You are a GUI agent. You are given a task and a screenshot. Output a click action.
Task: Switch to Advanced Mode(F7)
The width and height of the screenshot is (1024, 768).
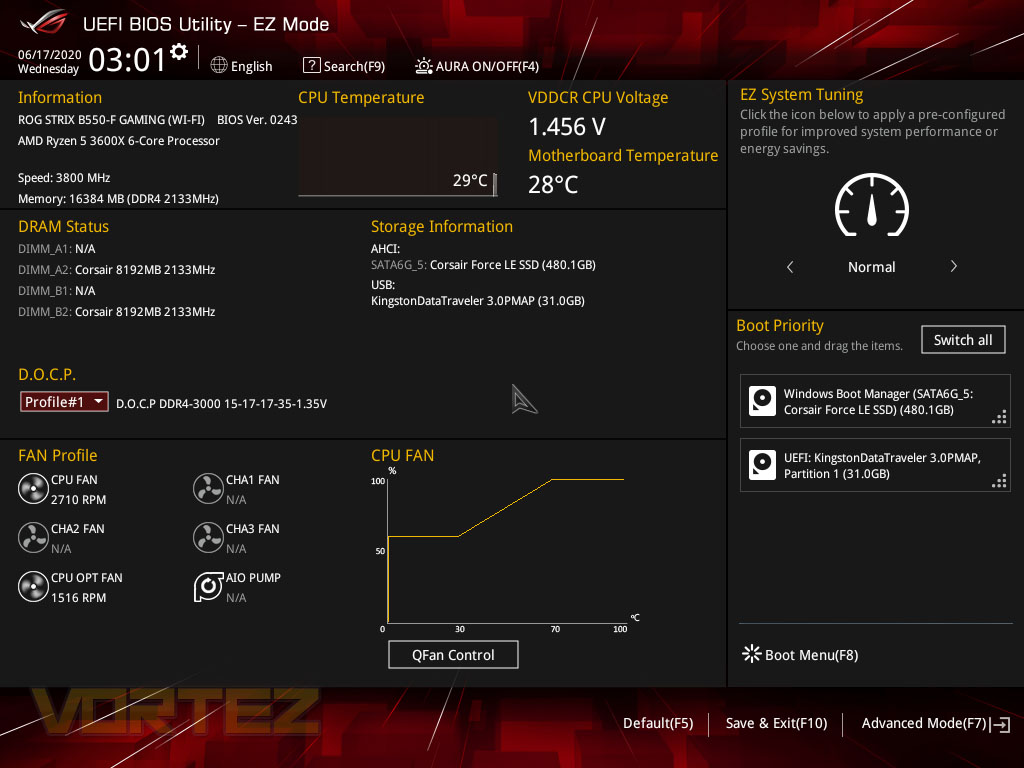[923, 723]
